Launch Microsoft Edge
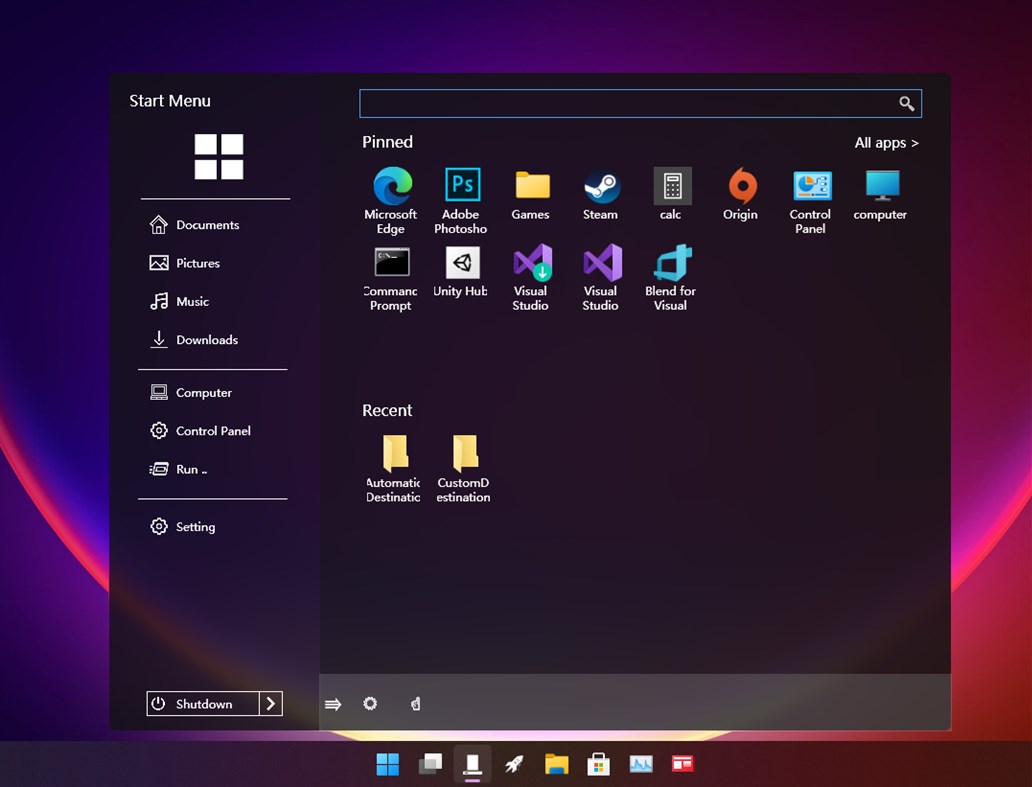Image resolution: width=1032 pixels, height=787 pixels. (391, 185)
